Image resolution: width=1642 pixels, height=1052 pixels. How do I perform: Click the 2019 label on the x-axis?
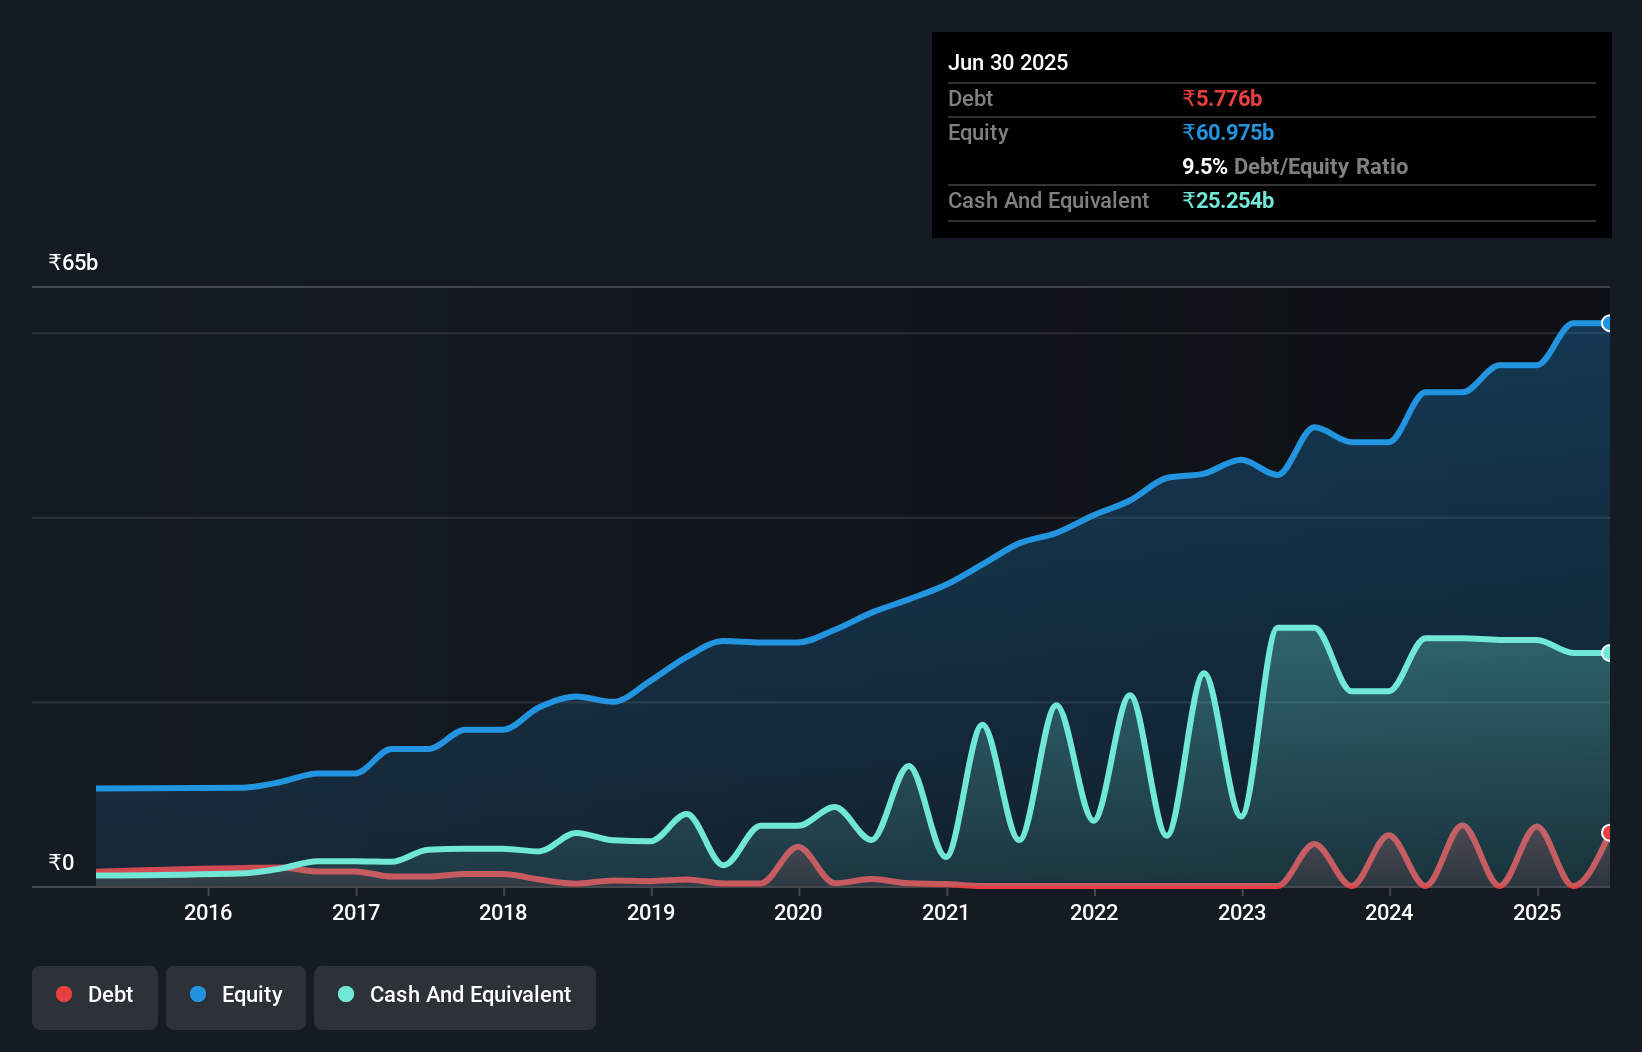(x=651, y=912)
